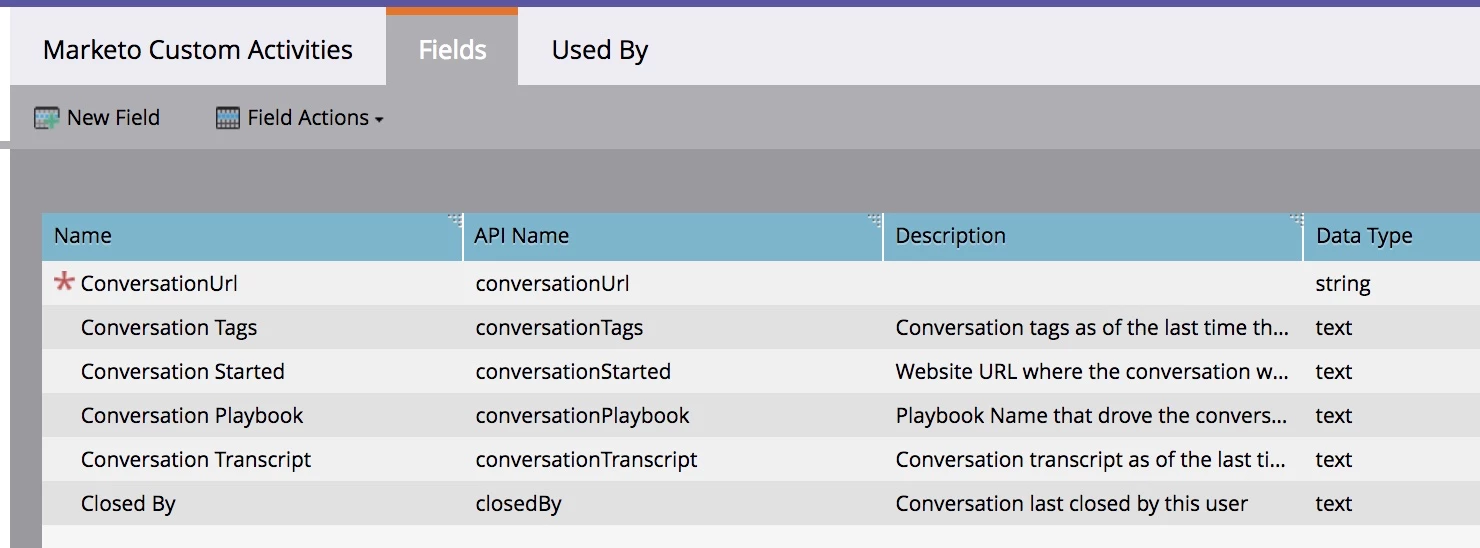Click the 'string' data type cell
1480x548 pixels.
pyautogui.click(x=1343, y=284)
